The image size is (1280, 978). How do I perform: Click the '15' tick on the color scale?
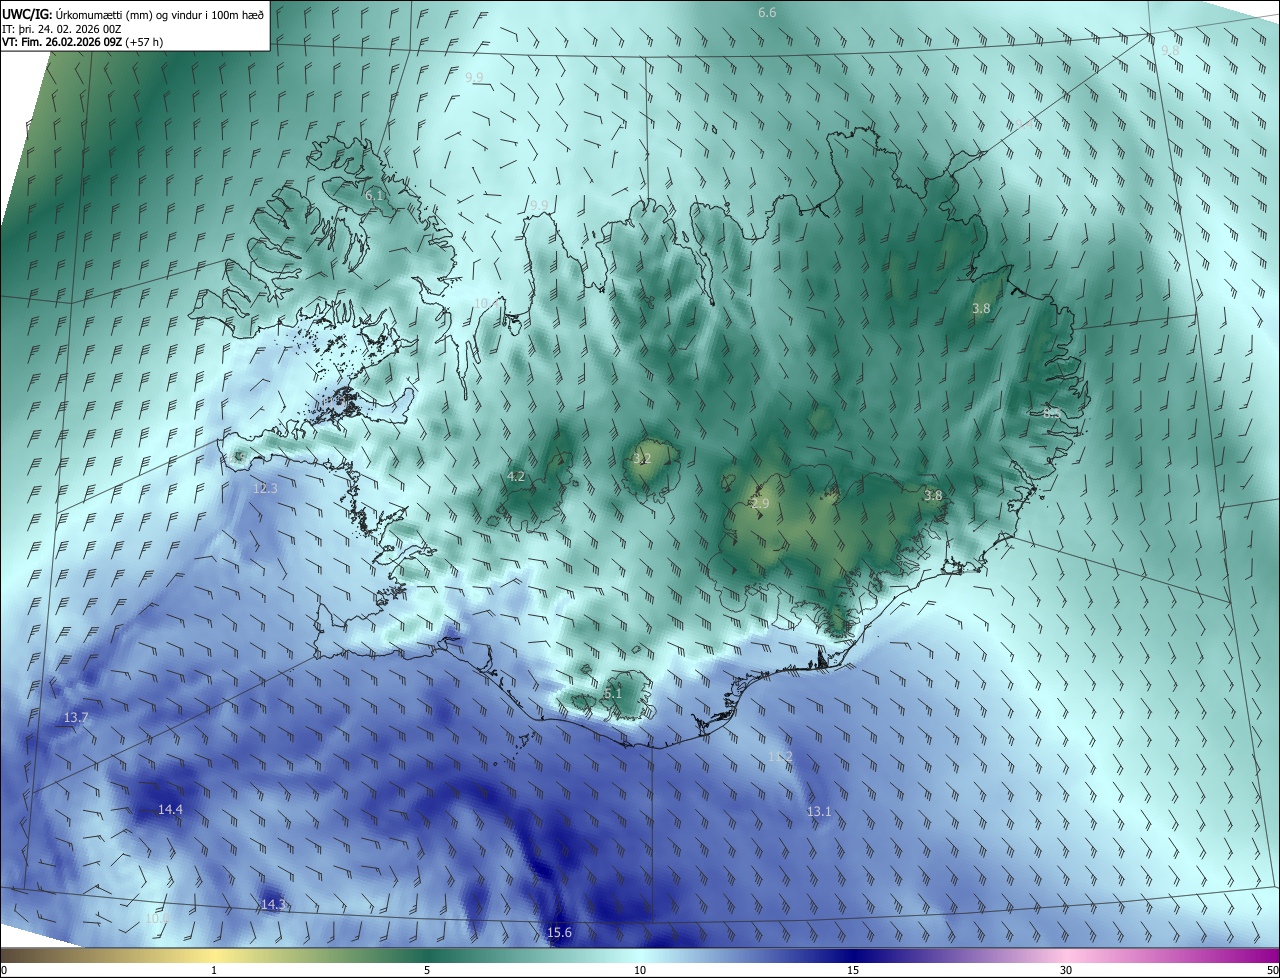(853, 970)
